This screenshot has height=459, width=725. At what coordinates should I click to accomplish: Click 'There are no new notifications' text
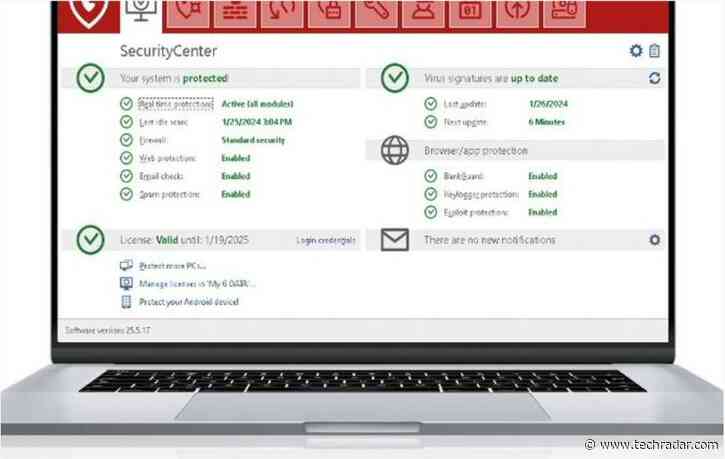tap(490, 240)
